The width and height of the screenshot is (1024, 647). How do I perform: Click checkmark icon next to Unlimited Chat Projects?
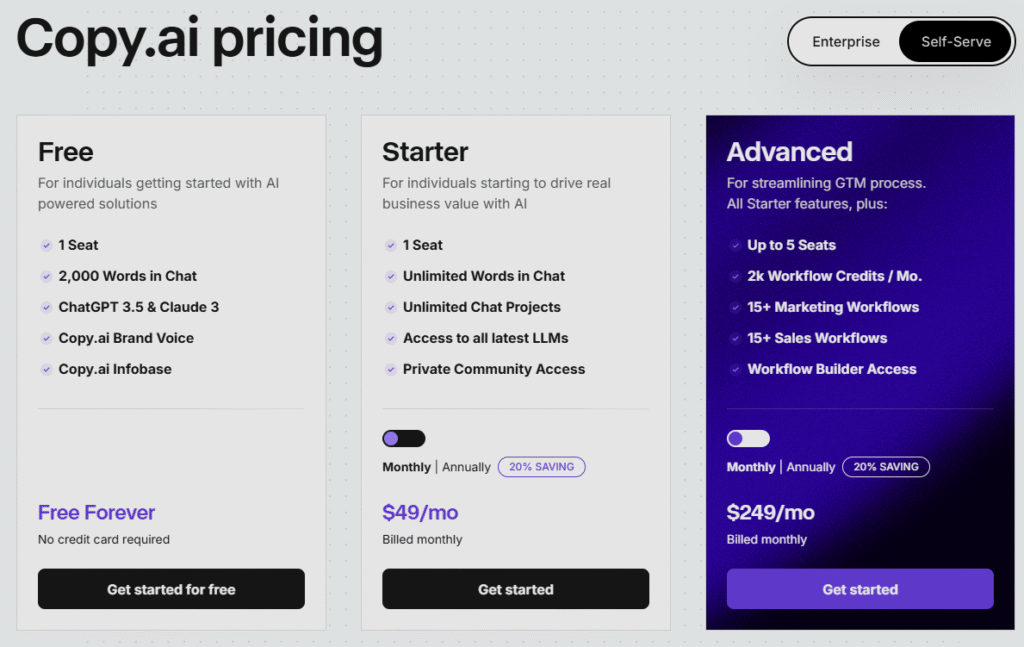point(391,308)
